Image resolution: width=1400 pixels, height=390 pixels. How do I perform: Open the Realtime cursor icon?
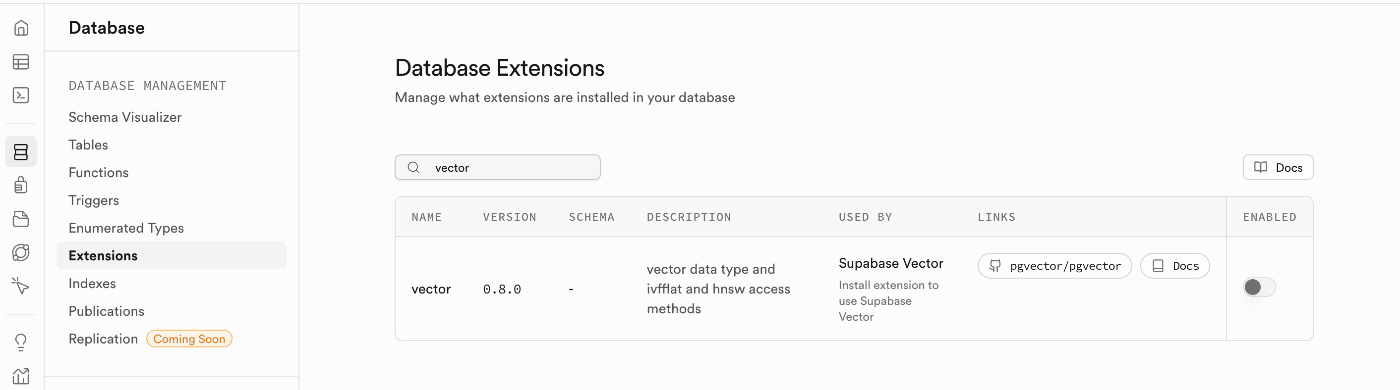(21, 286)
